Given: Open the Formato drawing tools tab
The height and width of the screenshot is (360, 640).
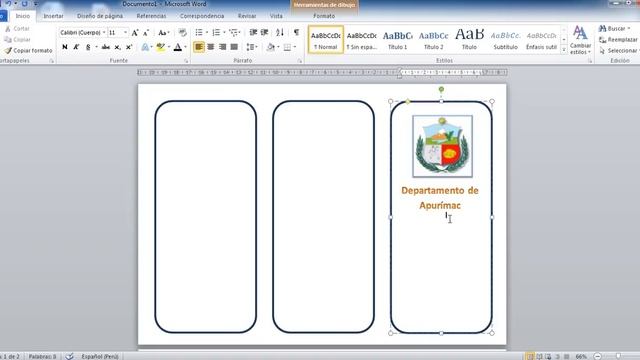Looking at the screenshot, I should pyautogui.click(x=324, y=16).
